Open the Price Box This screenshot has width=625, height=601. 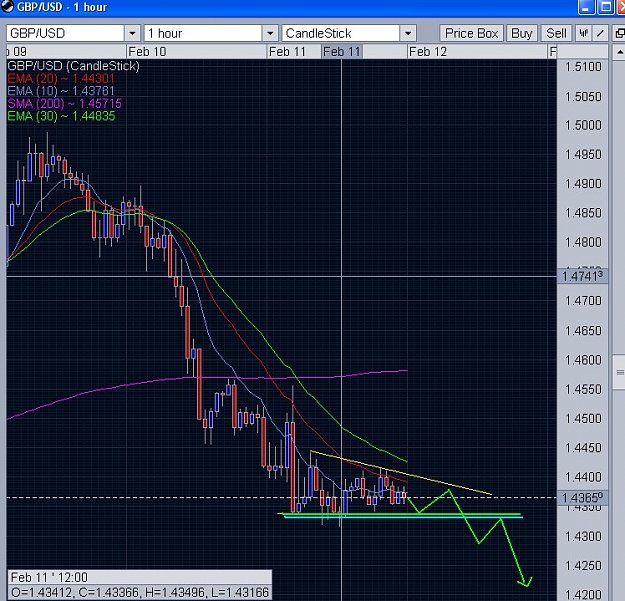[472, 33]
